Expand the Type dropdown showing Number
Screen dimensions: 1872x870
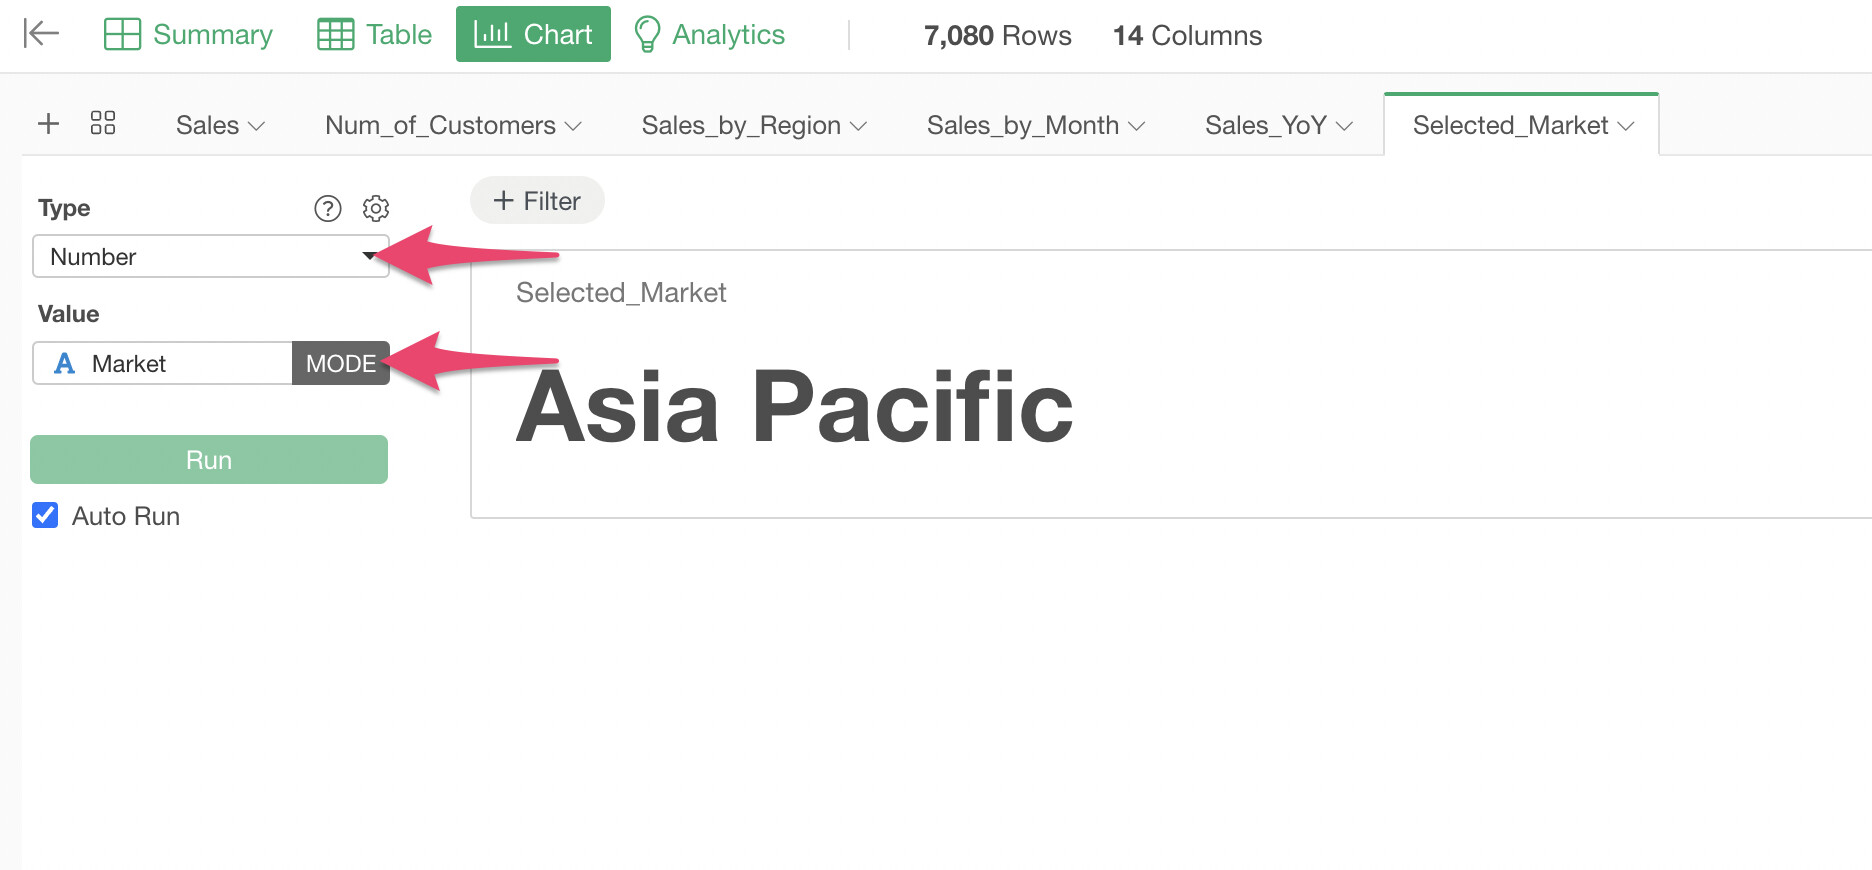click(x=210, y=257)
